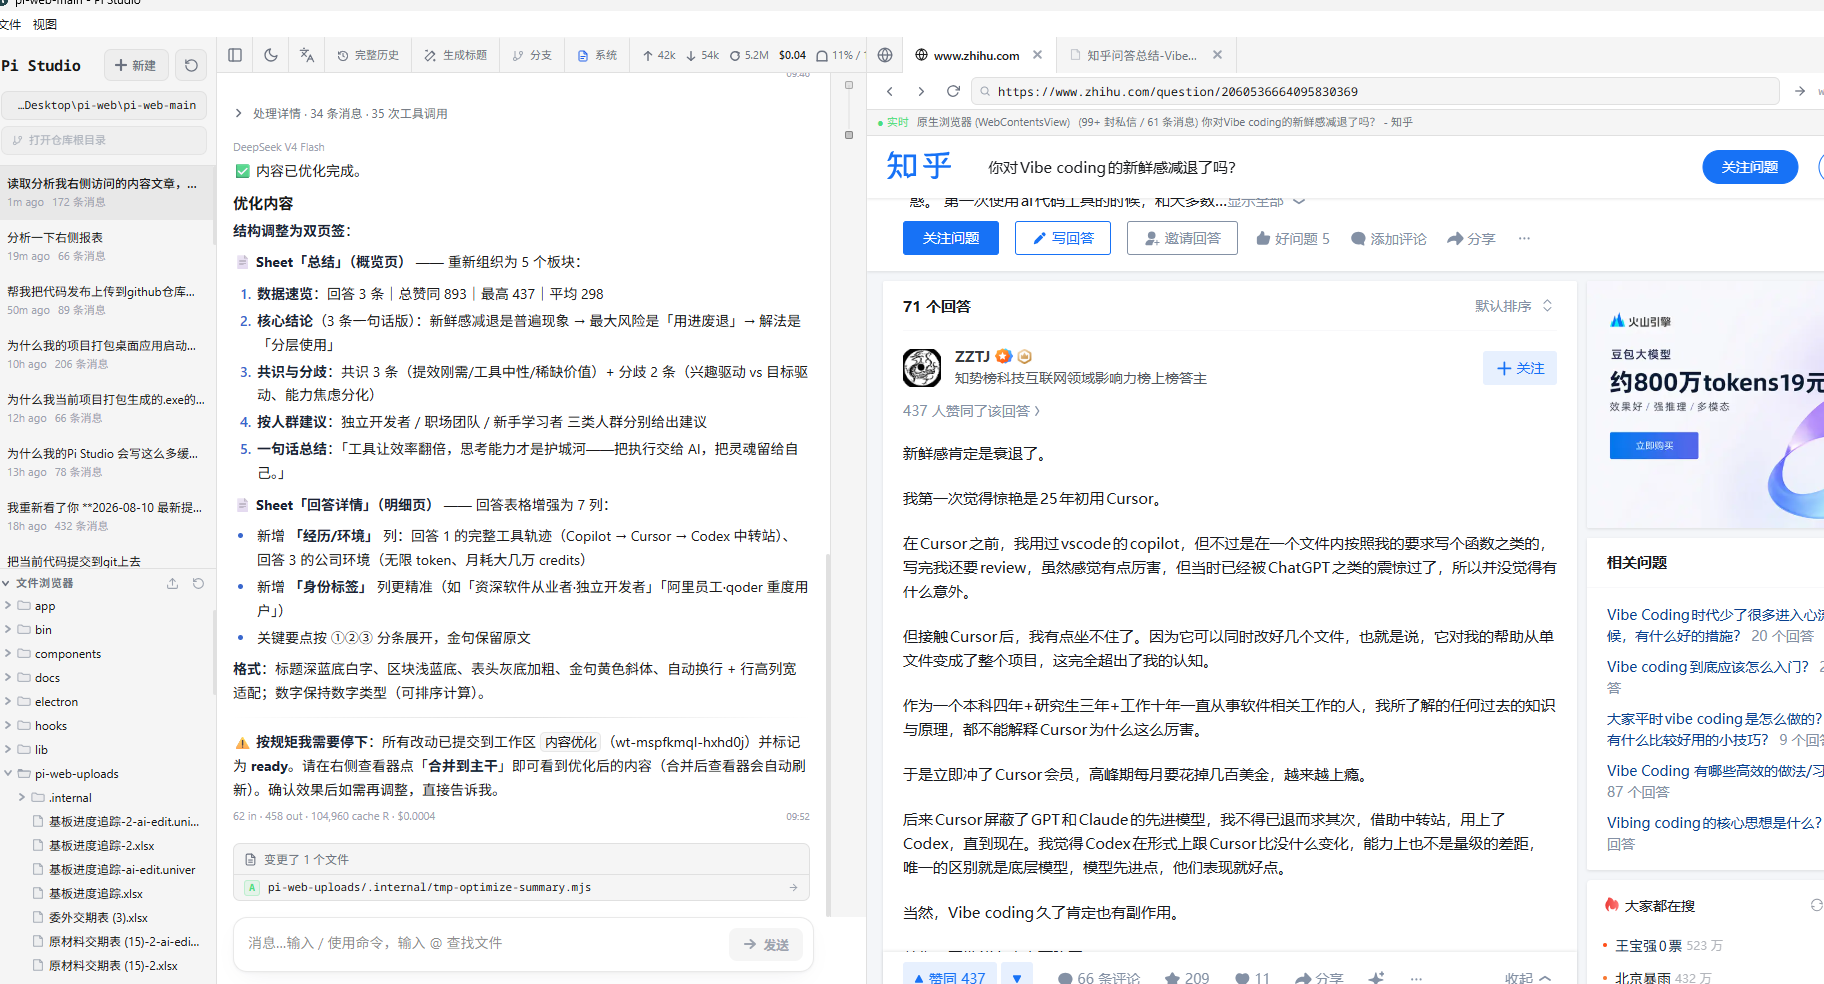1824x984 pixels.
Task: Create a new session with 新建
Action: [136, 65]
